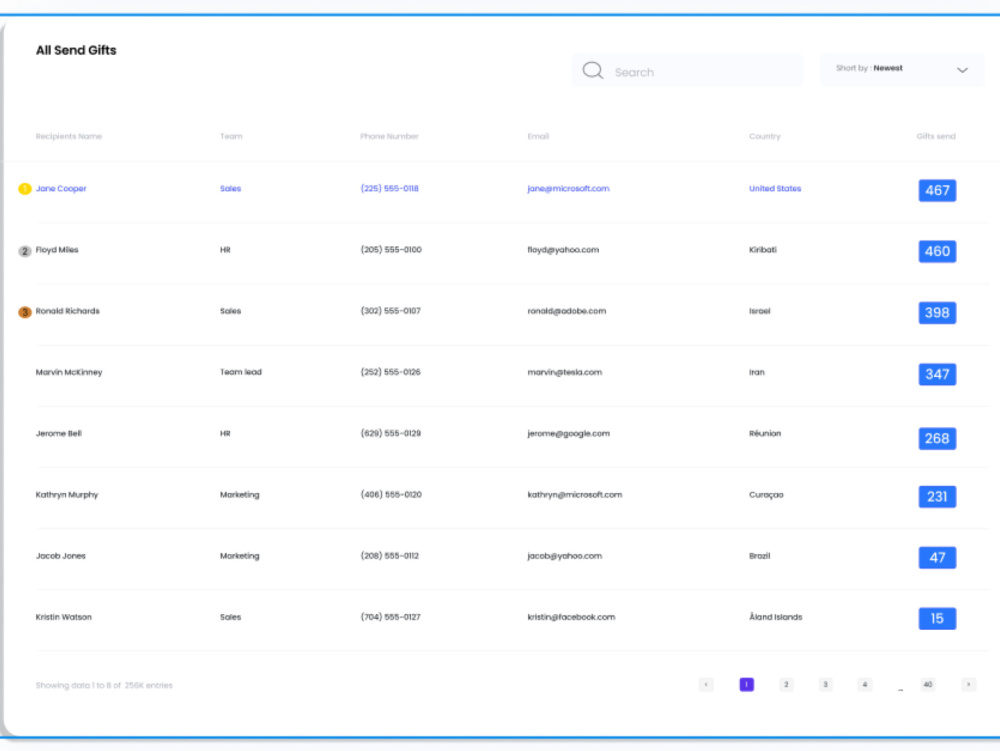Select the United States country link

point(775,189)
